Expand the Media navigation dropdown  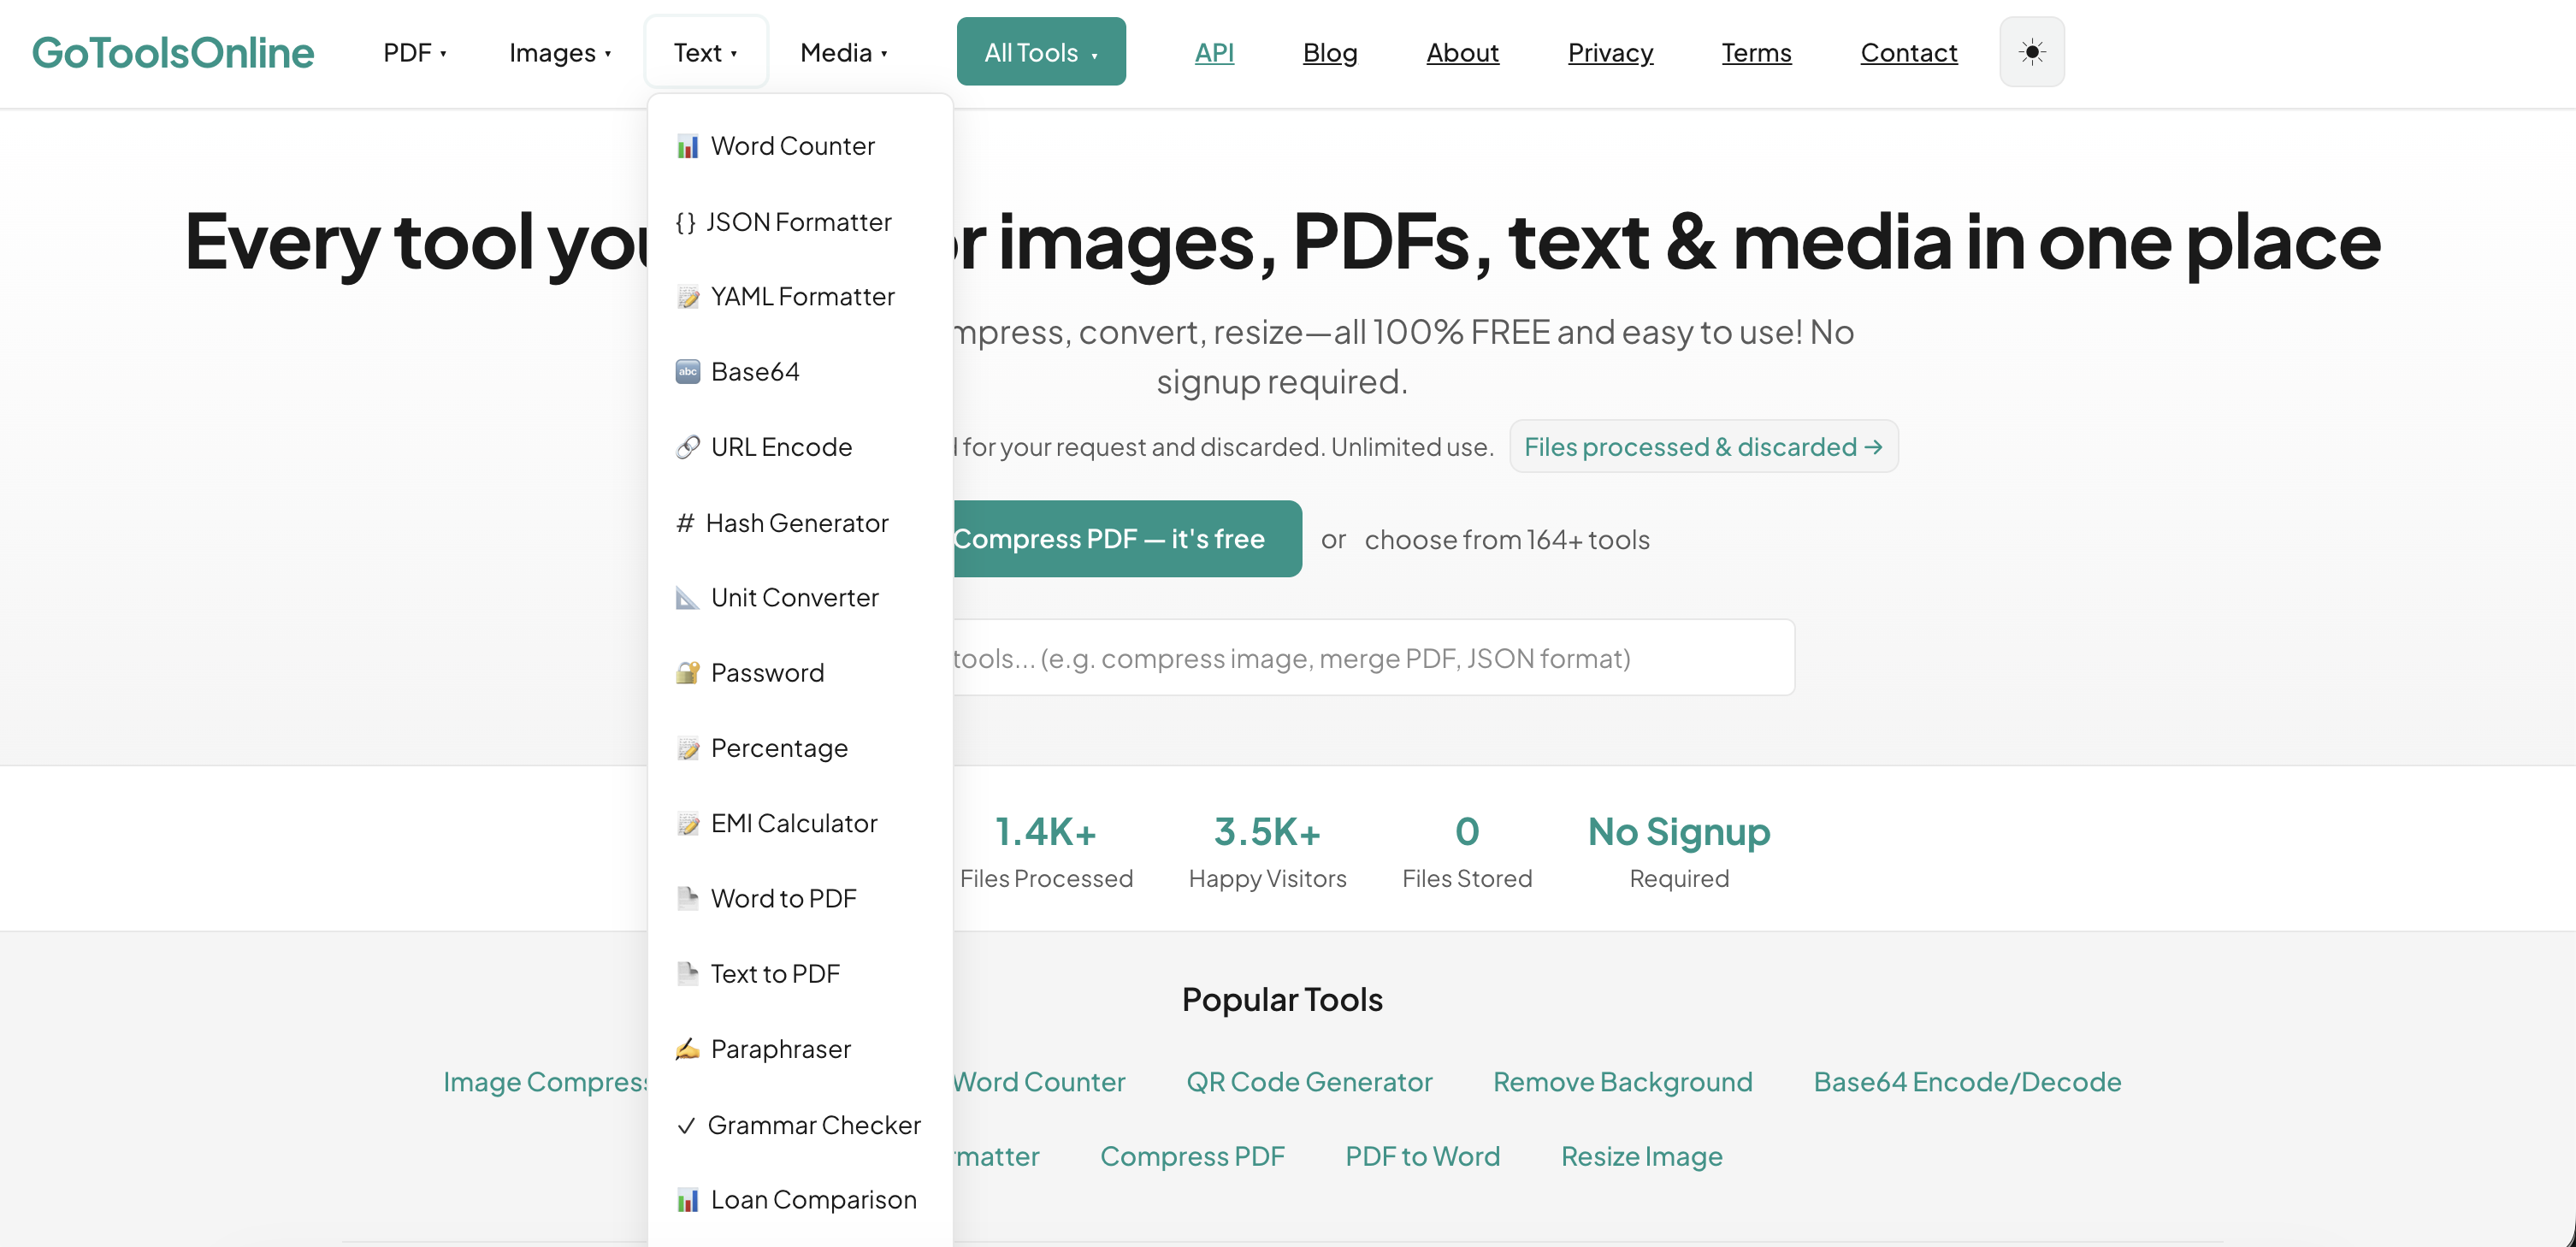(x=843, y=52)
